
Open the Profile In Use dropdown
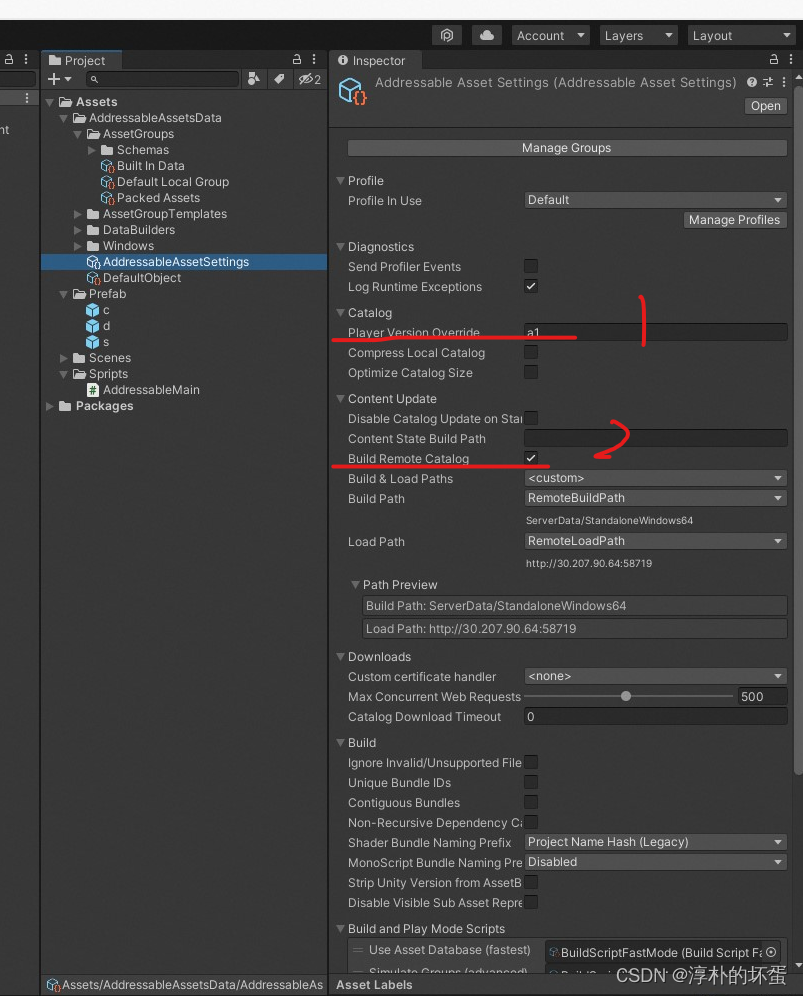coord(655,199)
